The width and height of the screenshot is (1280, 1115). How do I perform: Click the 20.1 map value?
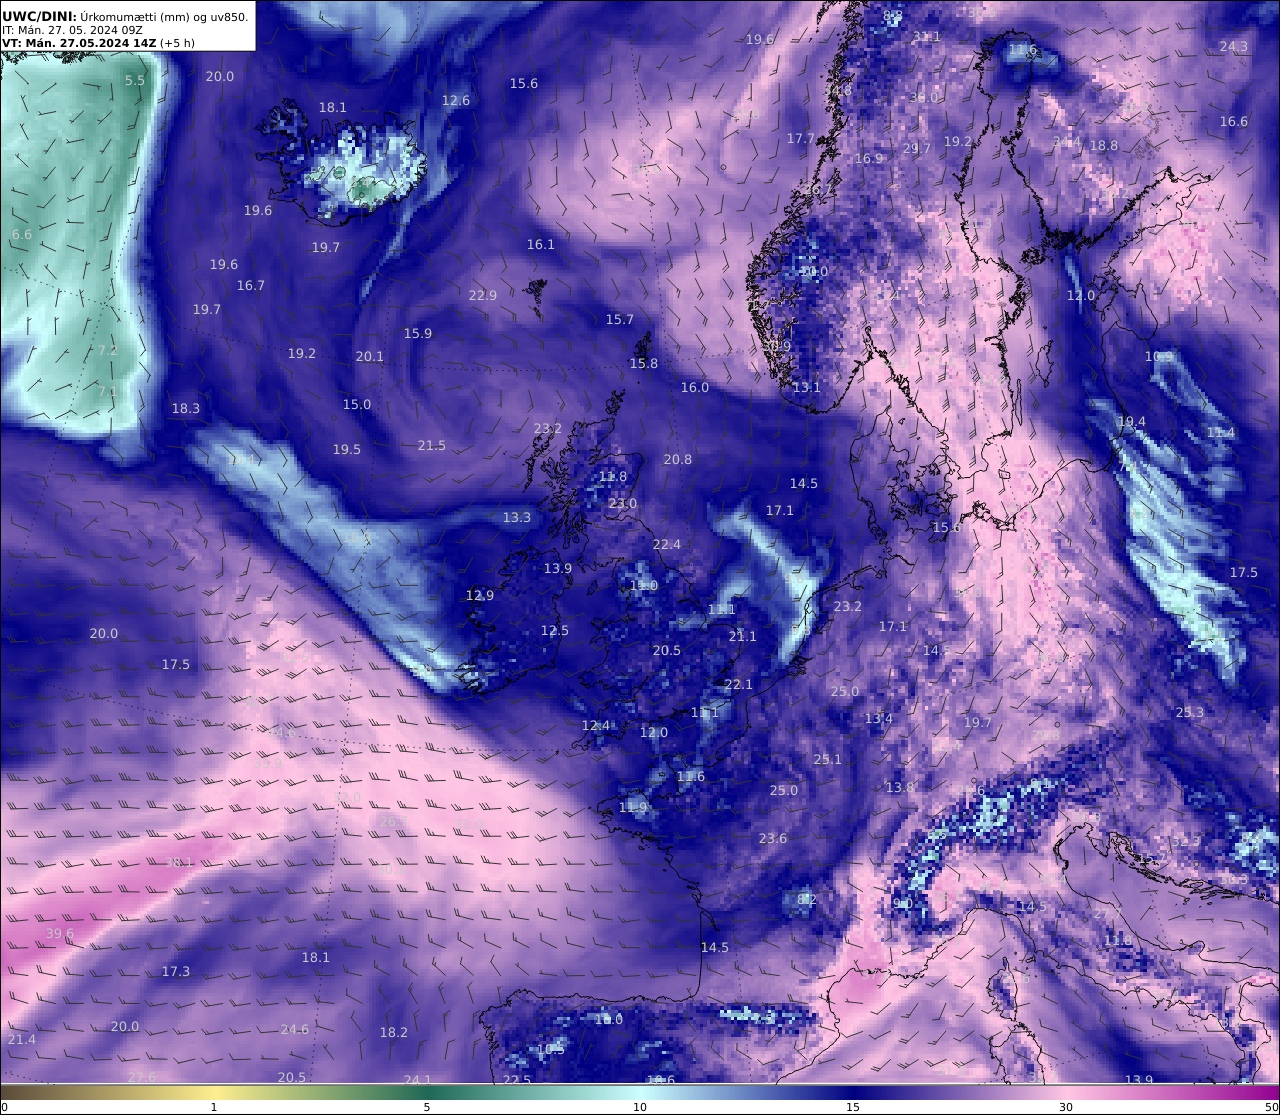(370, 356)
